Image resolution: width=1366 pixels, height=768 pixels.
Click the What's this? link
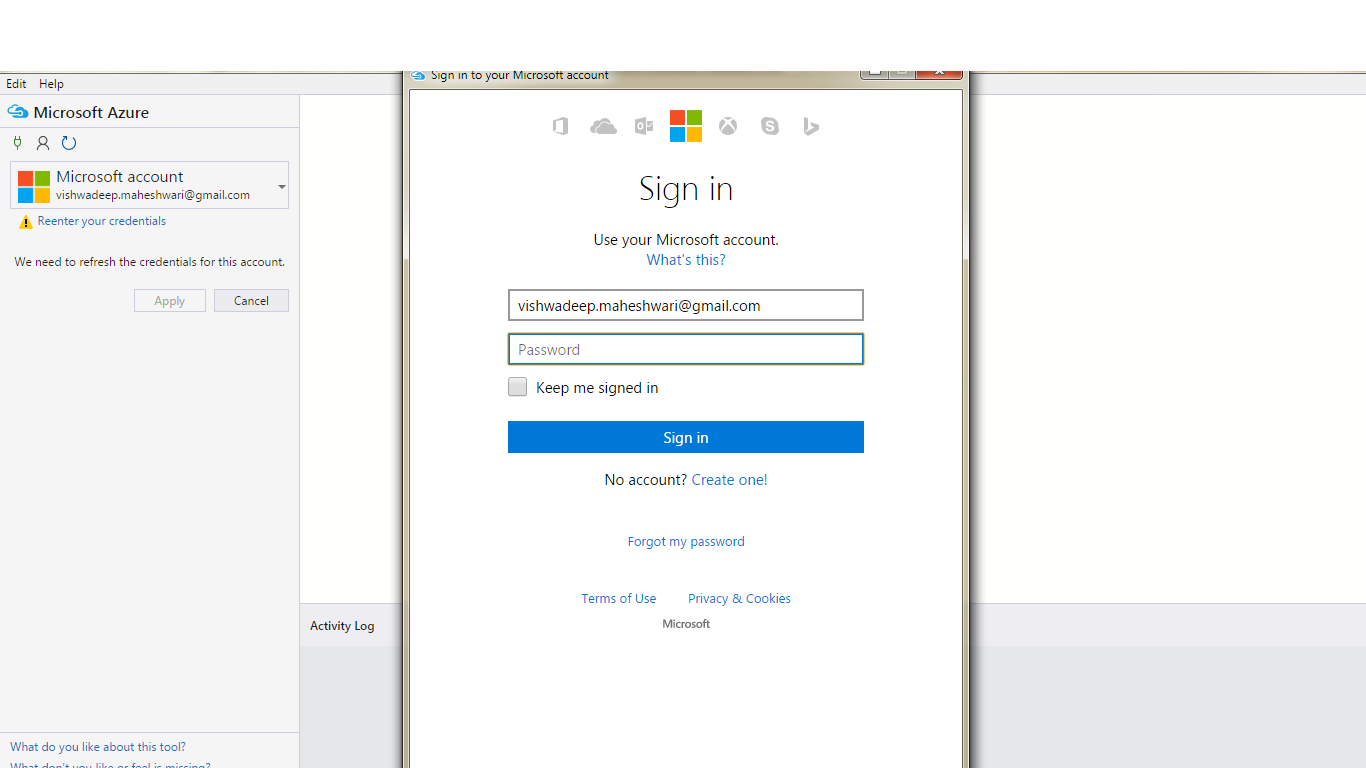pyautogui.click(x=686, y=260)
